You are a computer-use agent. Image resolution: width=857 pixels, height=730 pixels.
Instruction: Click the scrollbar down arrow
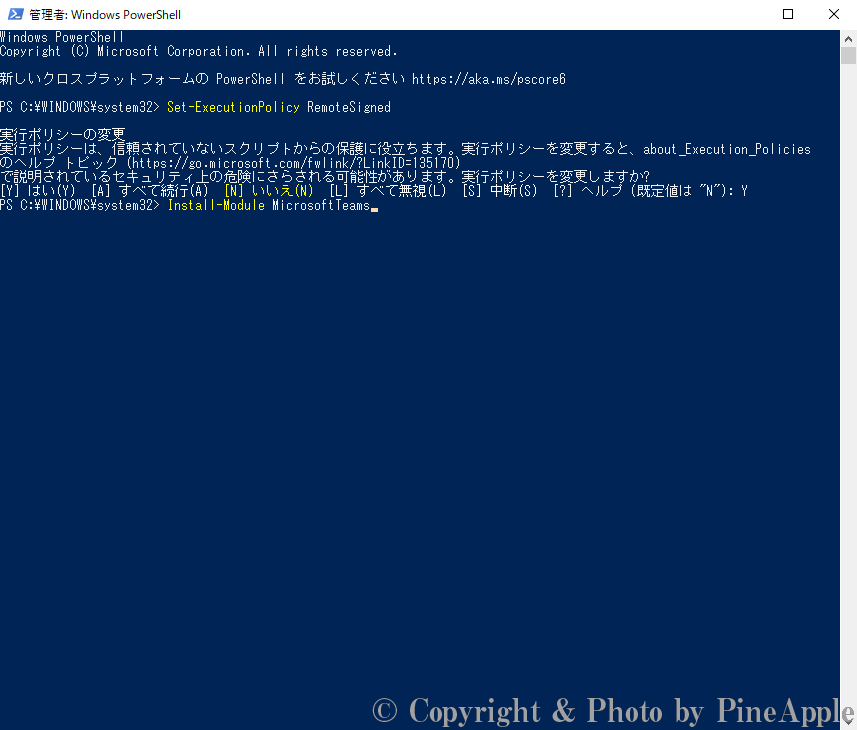click(848, 721)
